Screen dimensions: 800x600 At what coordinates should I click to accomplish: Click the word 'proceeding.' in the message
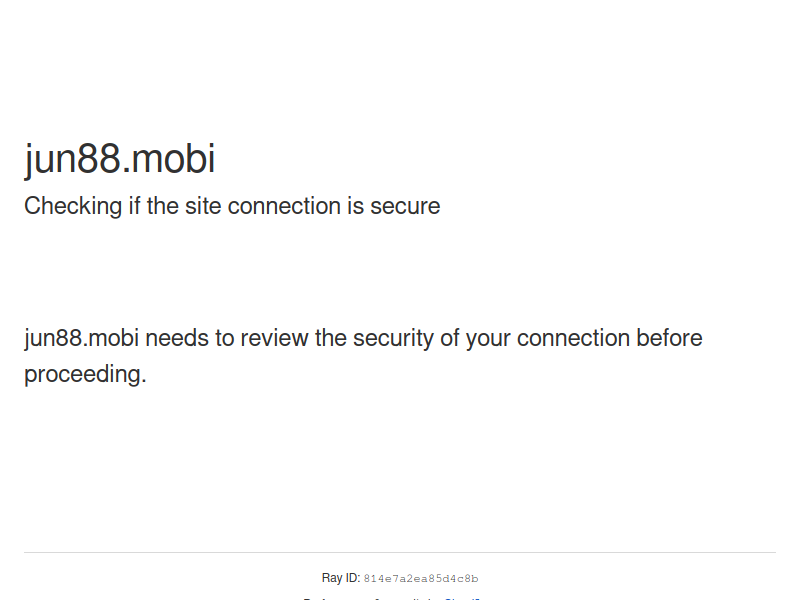tap(85, 374)
